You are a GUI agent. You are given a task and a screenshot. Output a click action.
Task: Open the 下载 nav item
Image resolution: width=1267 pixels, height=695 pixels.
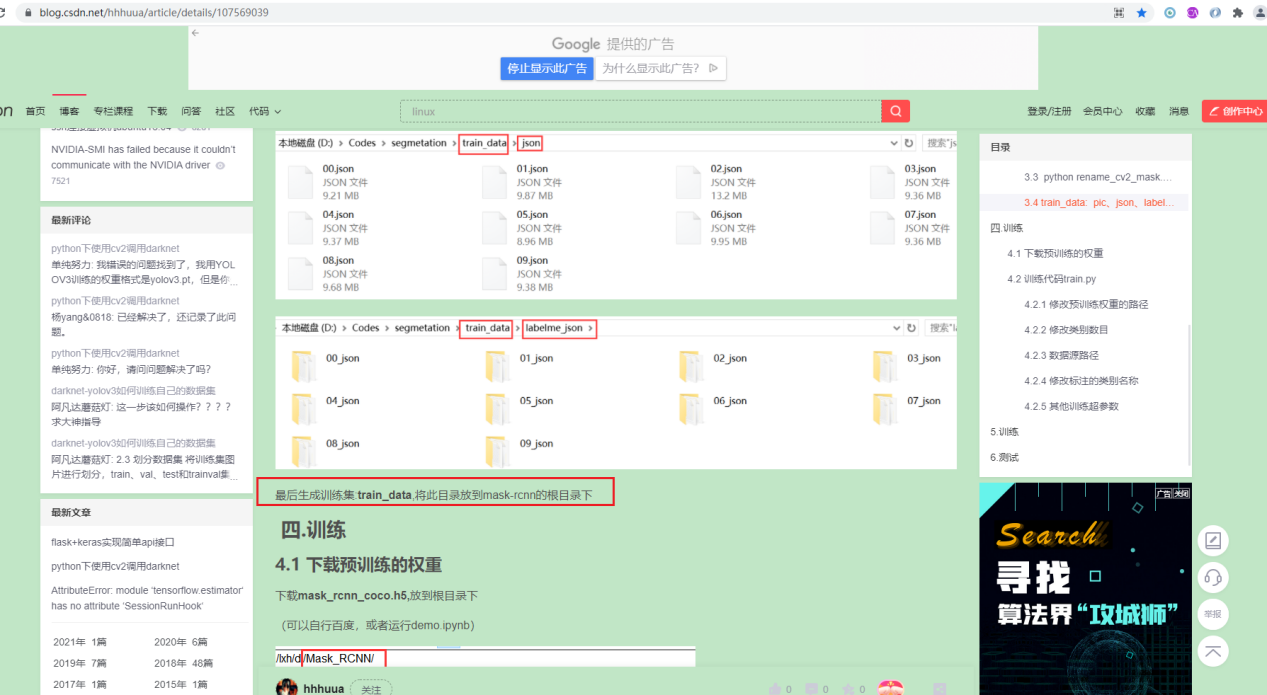(157, 111)
